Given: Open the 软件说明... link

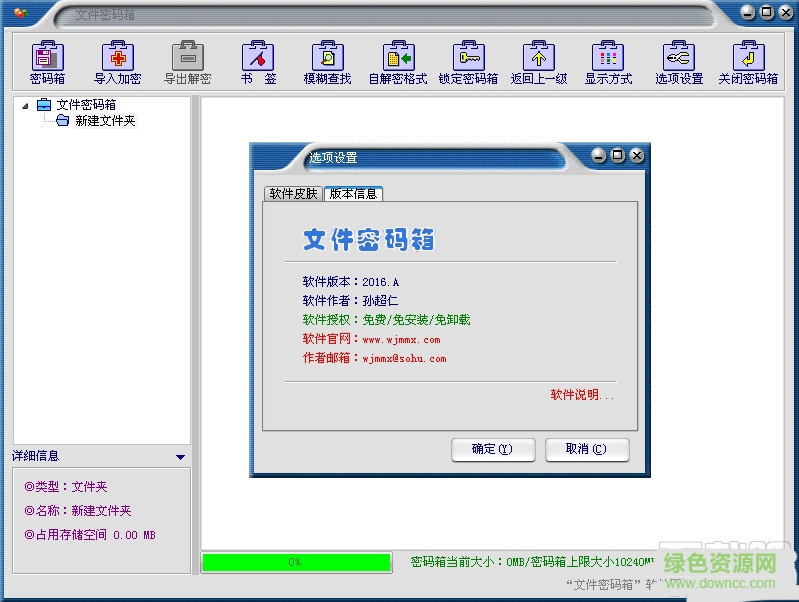Looking at the screenshot, I should pyautogui.click(x=582, y=395).
